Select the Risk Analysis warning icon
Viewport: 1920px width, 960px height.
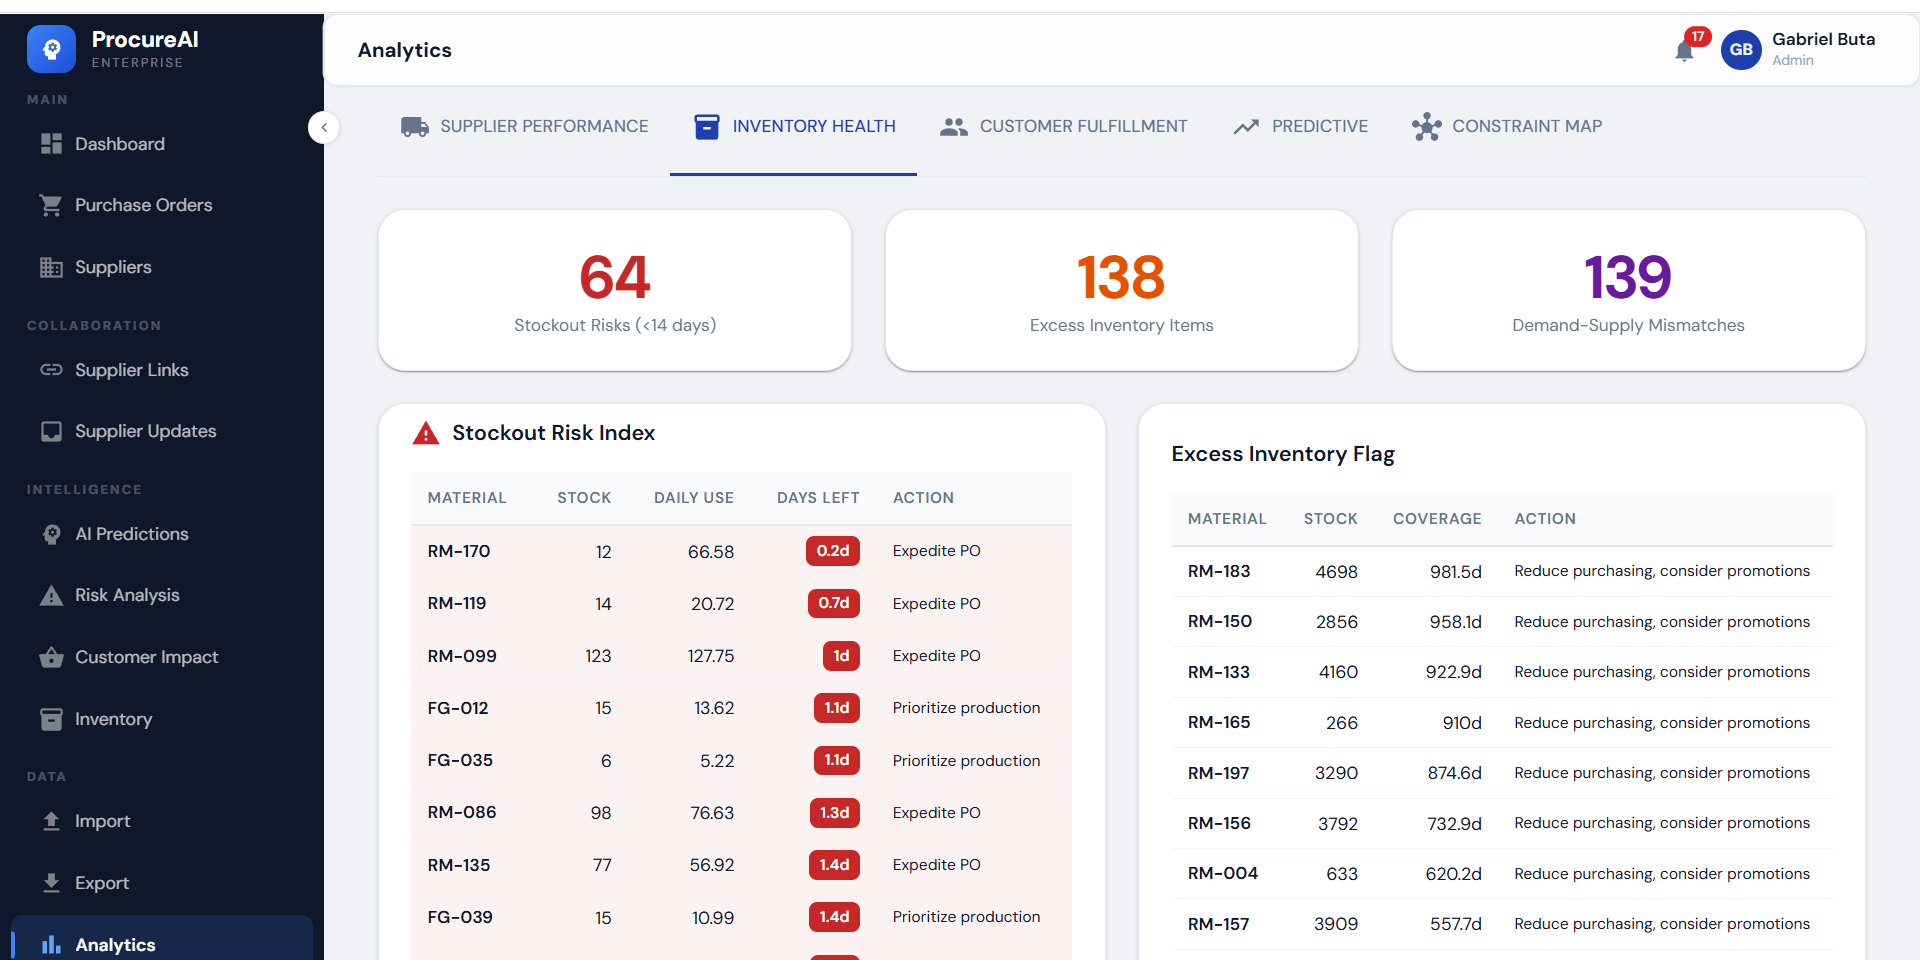click(x=51, y=595)
